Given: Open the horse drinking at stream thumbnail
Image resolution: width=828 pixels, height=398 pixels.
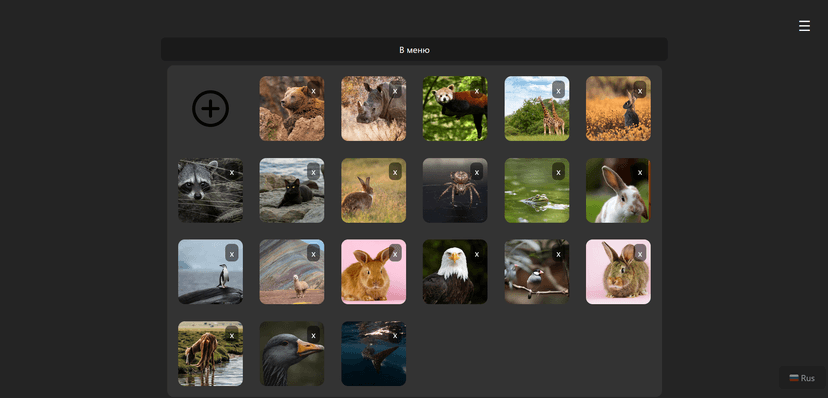Looking at the screenshot, I should pos(210,354).
